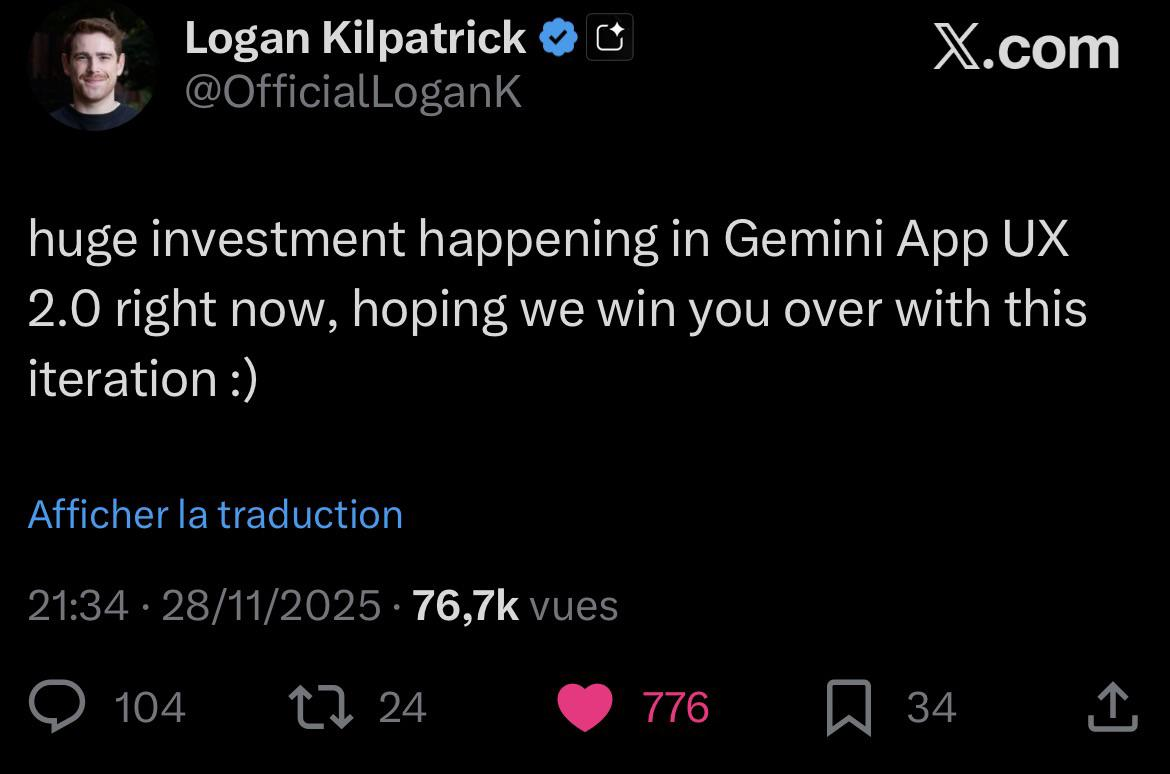Click the 24 reposts count

point(403,708)
